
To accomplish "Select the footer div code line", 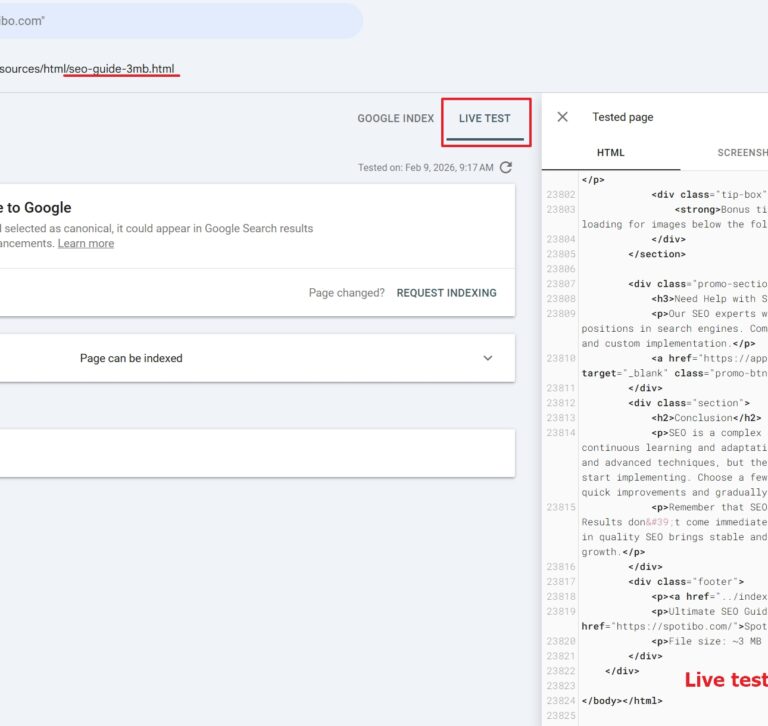I will point(686,581).
